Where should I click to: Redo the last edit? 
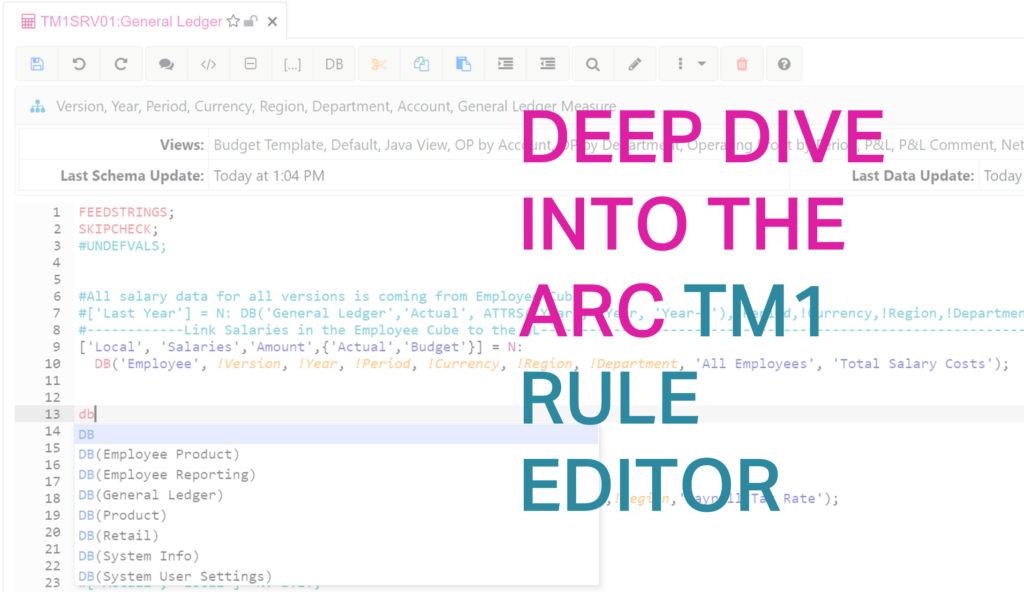pos(121,64)
